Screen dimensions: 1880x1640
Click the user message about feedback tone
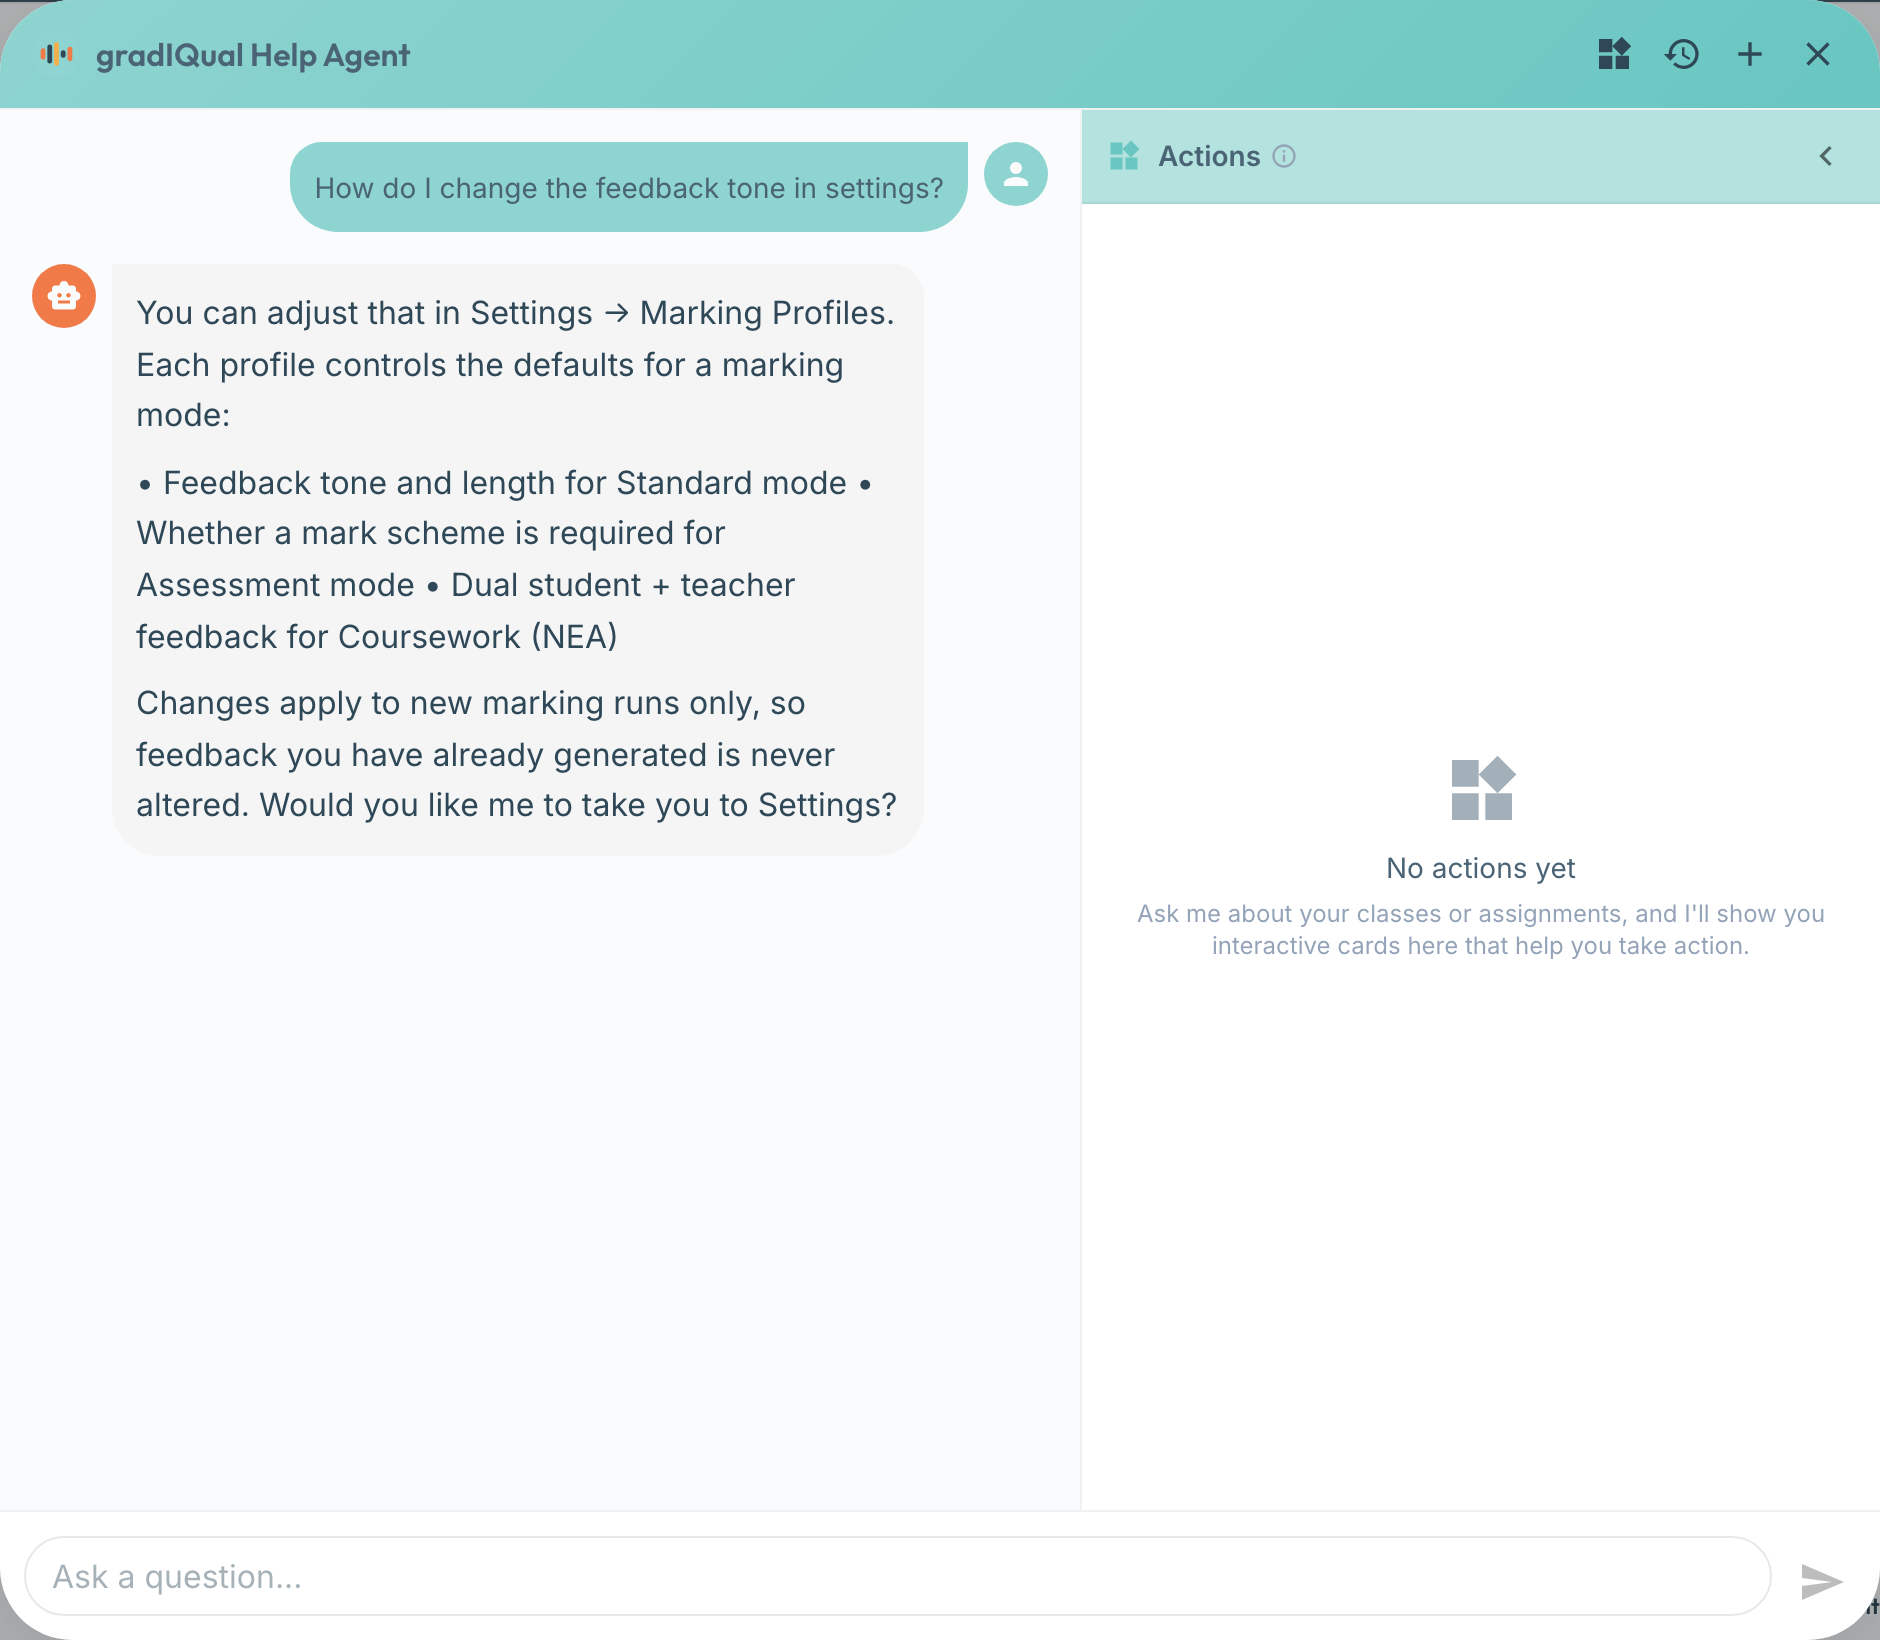(x=629, y=187)
